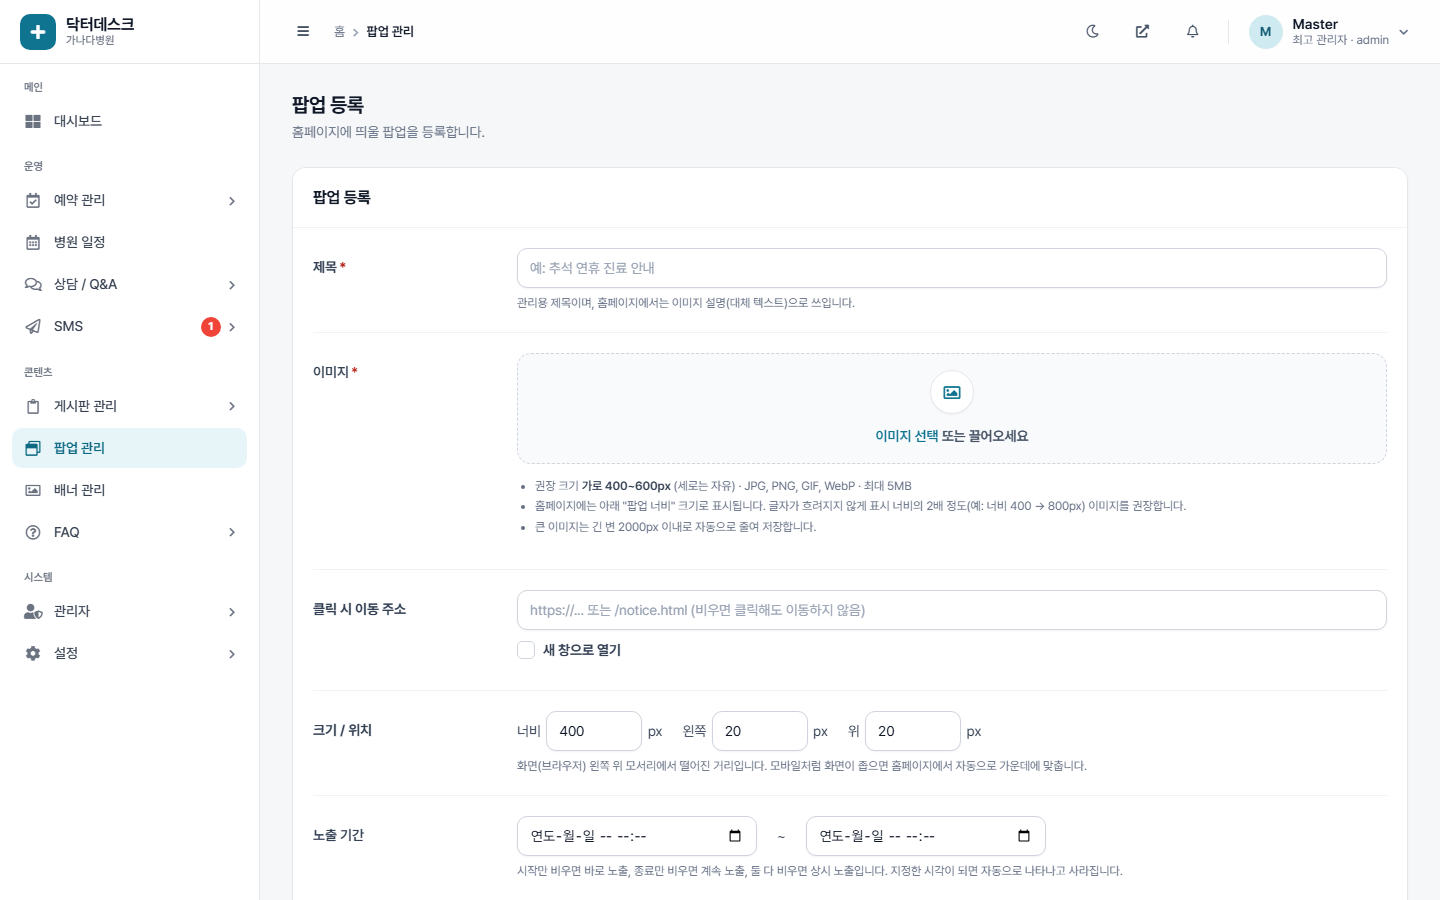Click the 위 offset input field
Image resolution: width=1440 pixels, height=900 pixels.
(x=913, y=731)
